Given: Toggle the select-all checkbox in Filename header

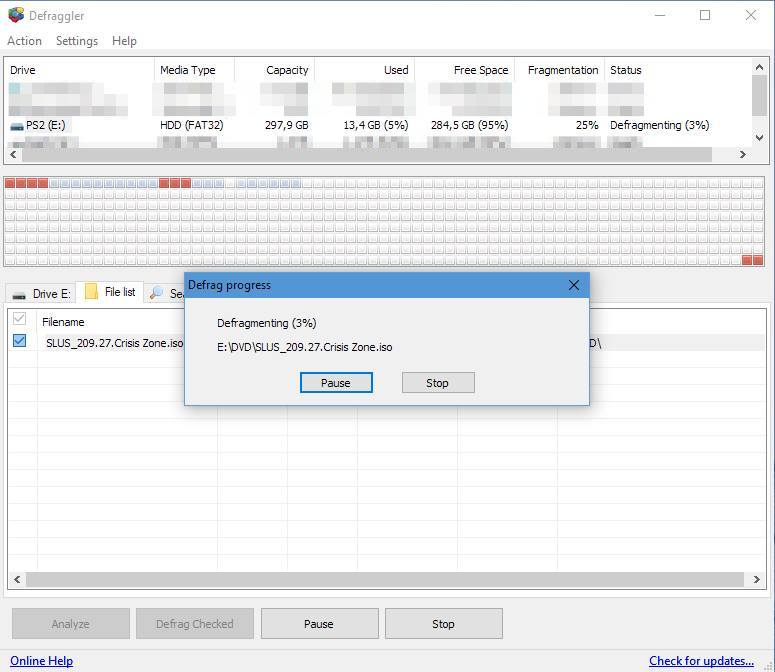Looking at the screenshot, I should tap(19, 319).
